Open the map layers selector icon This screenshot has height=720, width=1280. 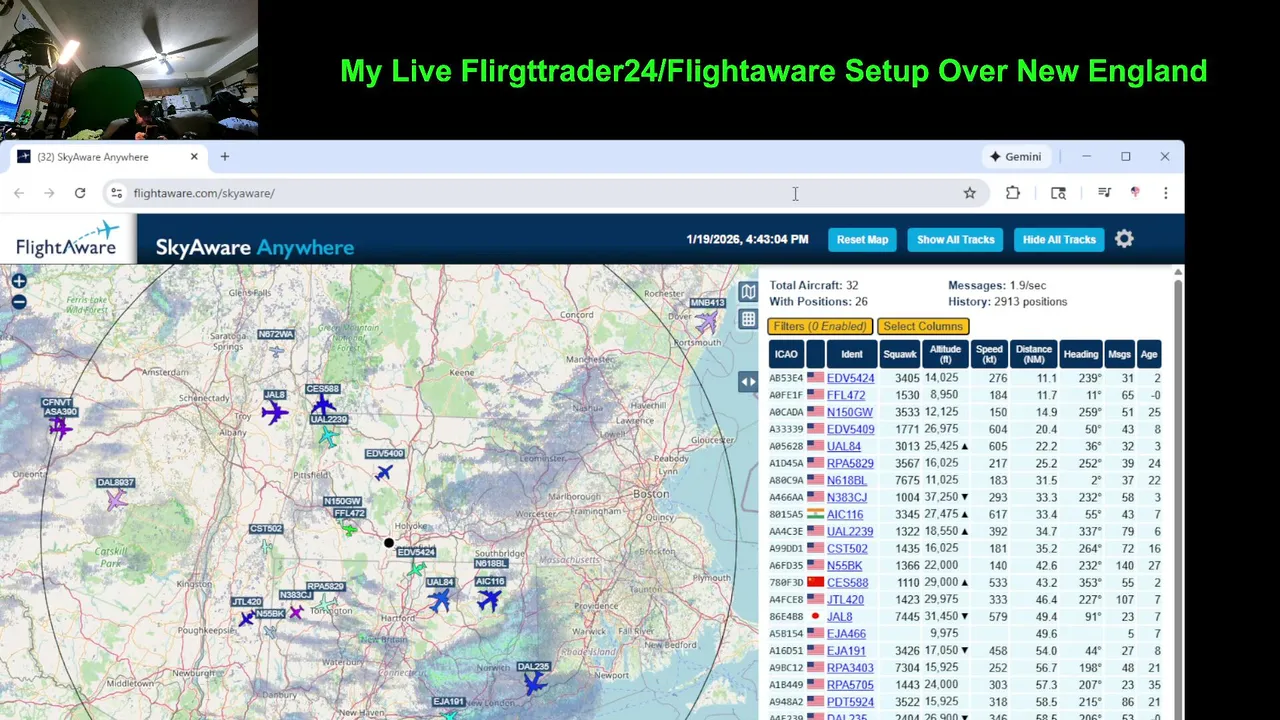point(748,291)
